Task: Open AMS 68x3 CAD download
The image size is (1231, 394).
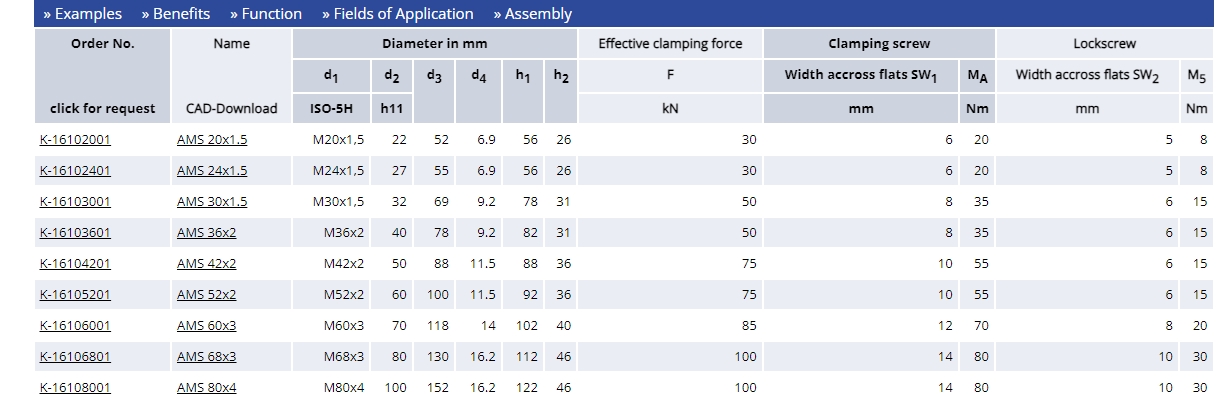Action: click(x=206, y=356)
